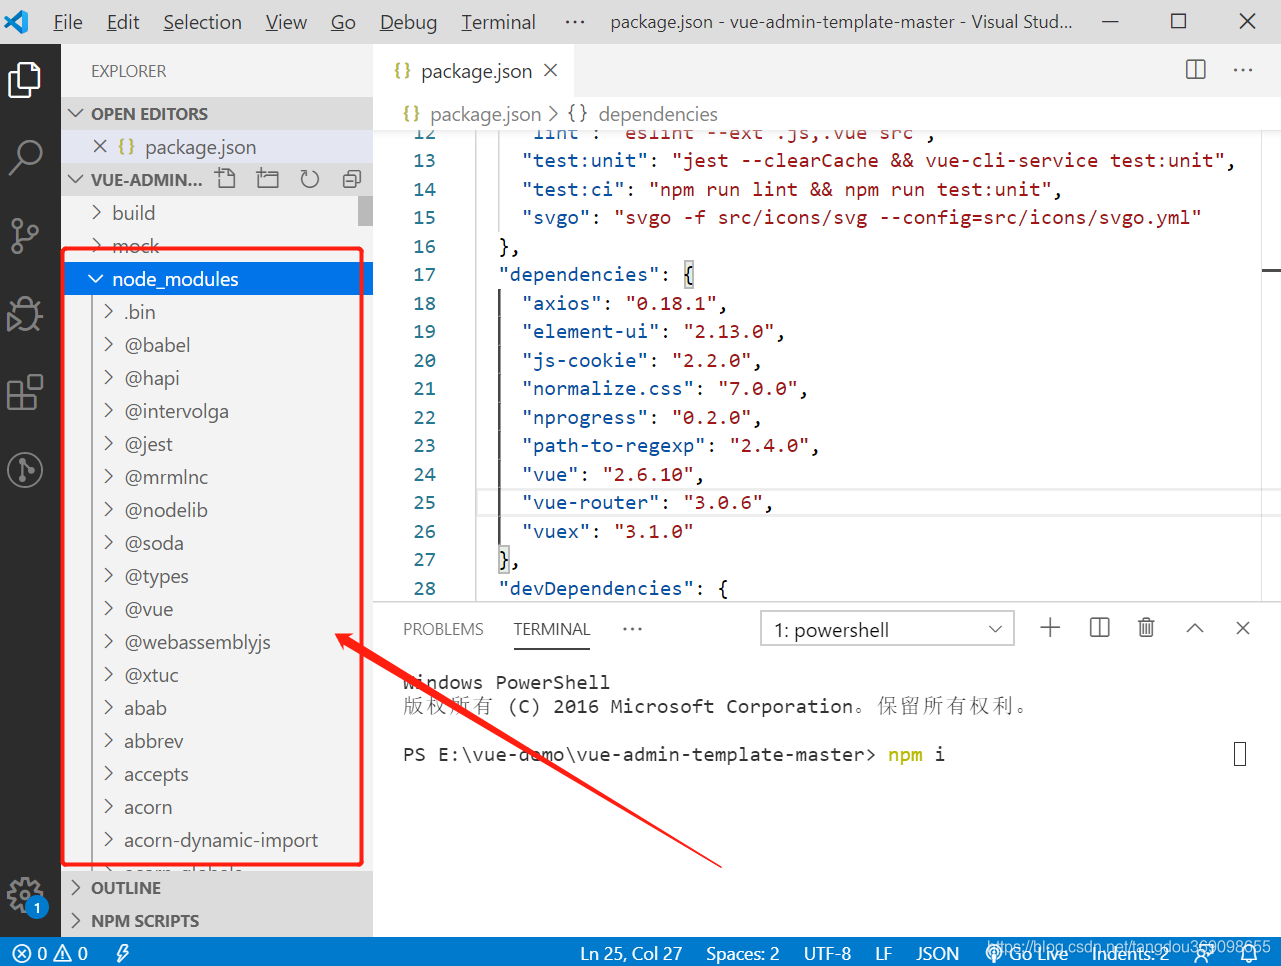Collapse the VUE-ADMIN project section
Viewport: 1281px width, 966px height.
point(137,180)
